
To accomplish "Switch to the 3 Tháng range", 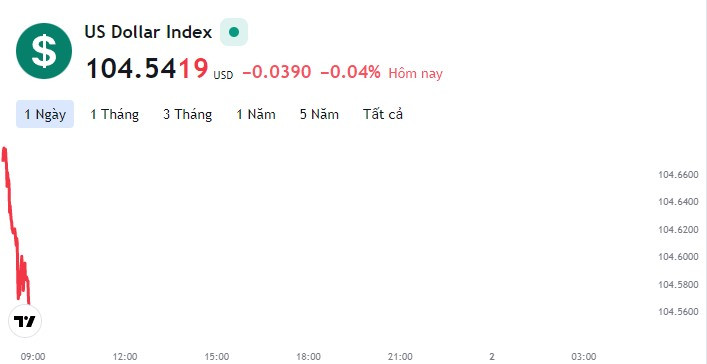I will tap(188, 114).
